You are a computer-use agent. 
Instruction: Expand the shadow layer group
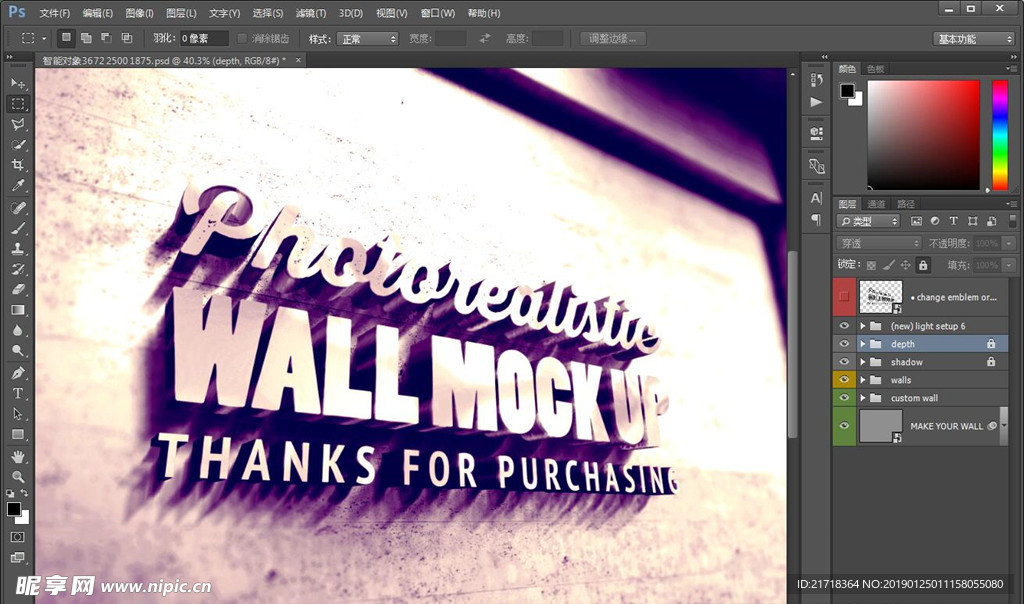tap(863, 362)
